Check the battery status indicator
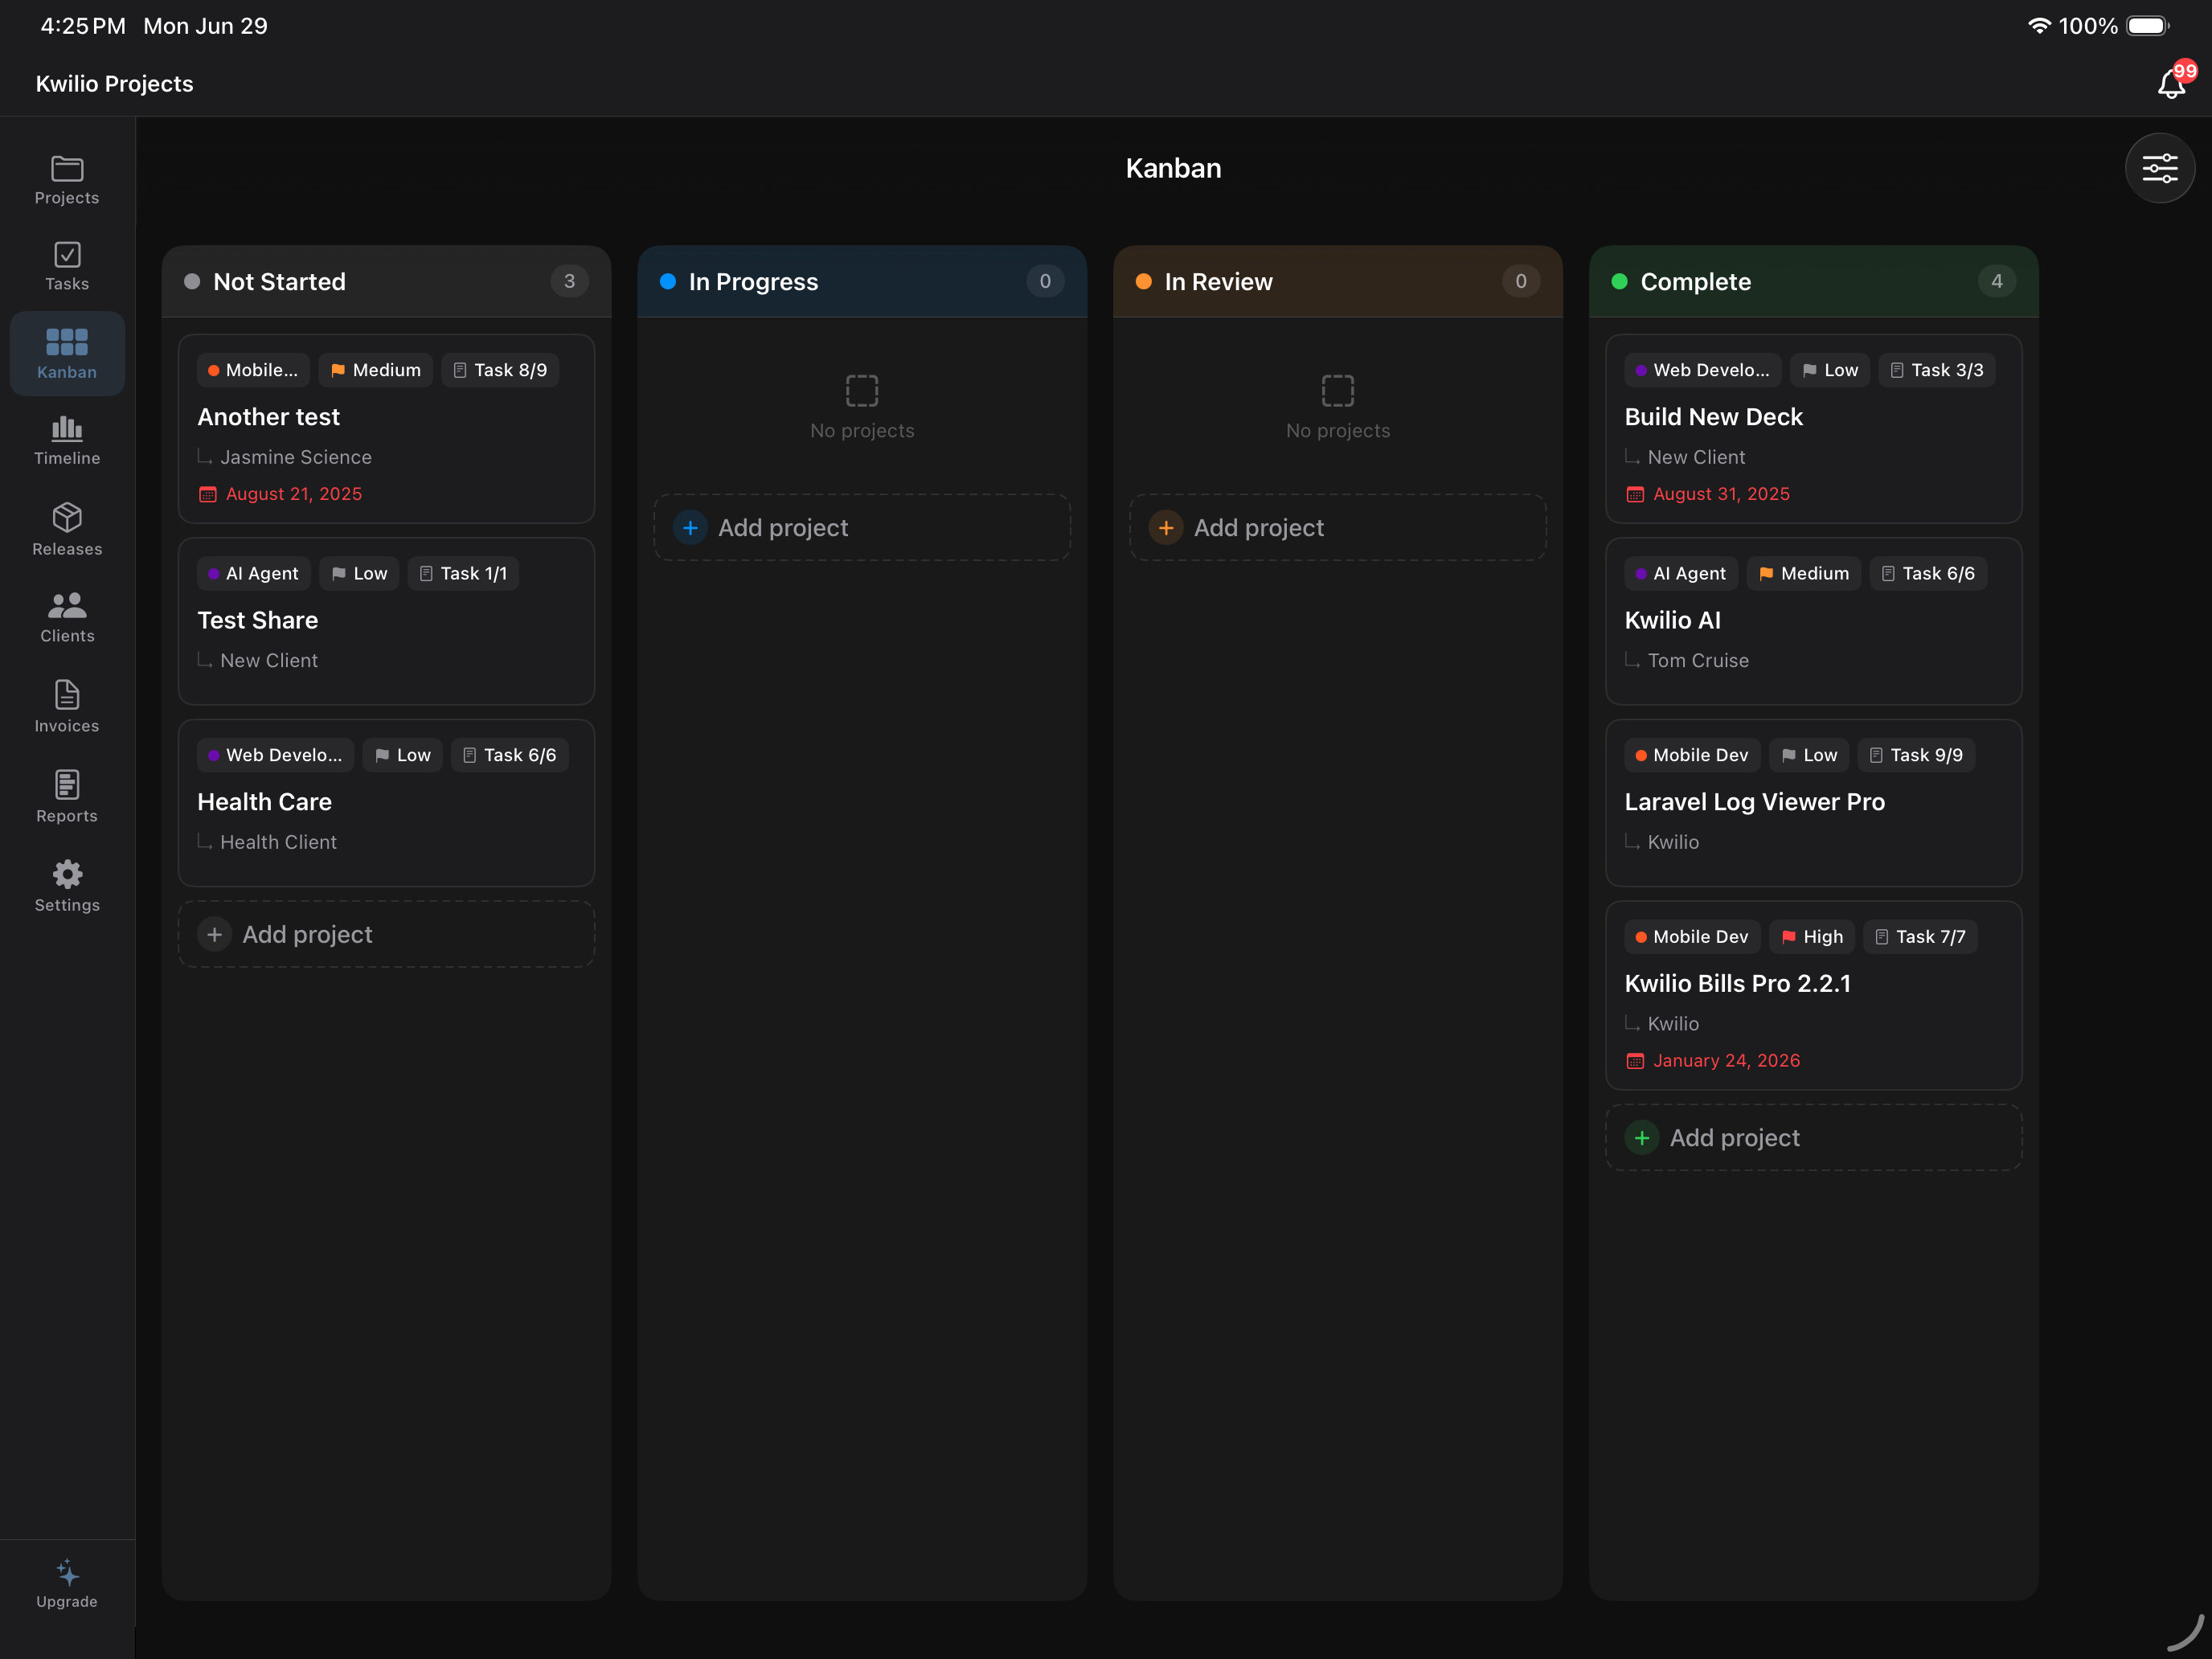 point(2147,26)
